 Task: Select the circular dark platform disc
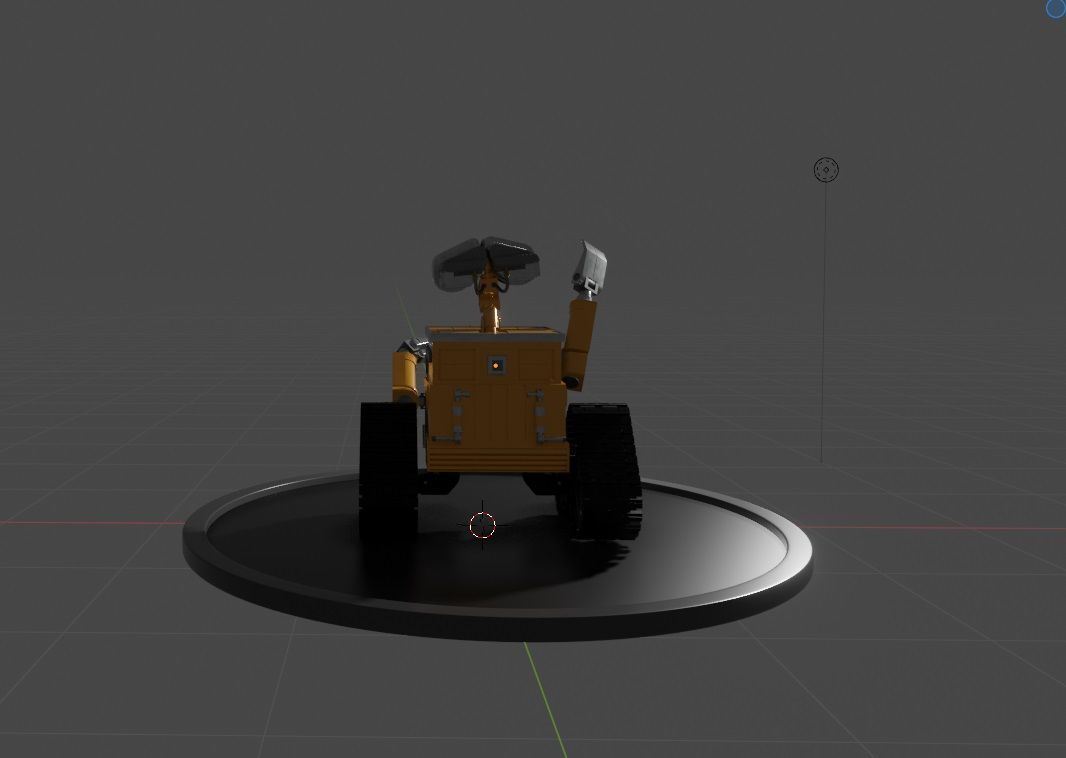point(497,556)
